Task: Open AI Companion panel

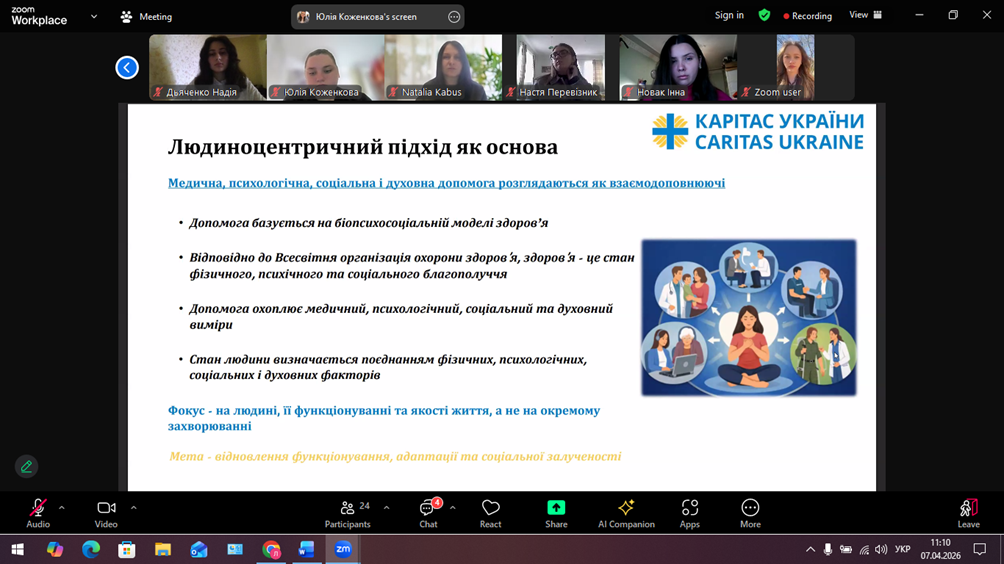Action: point(626,513)
